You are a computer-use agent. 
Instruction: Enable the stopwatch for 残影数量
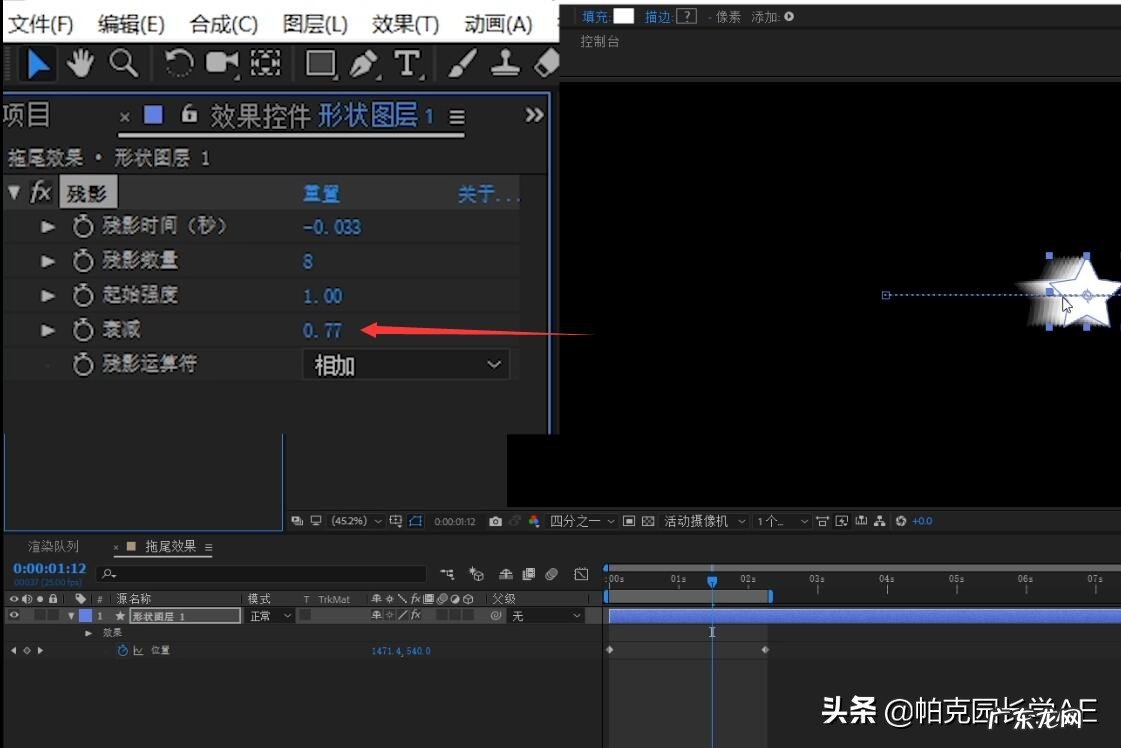(x=83, y=260)
